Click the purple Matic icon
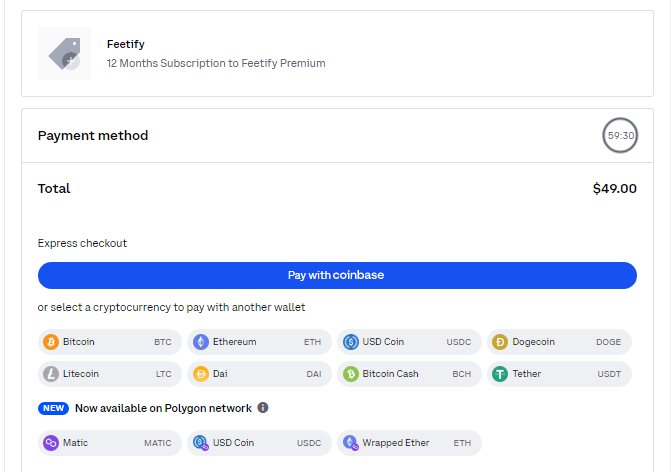Viewport: 671px width, 472px height. [51, 443]
